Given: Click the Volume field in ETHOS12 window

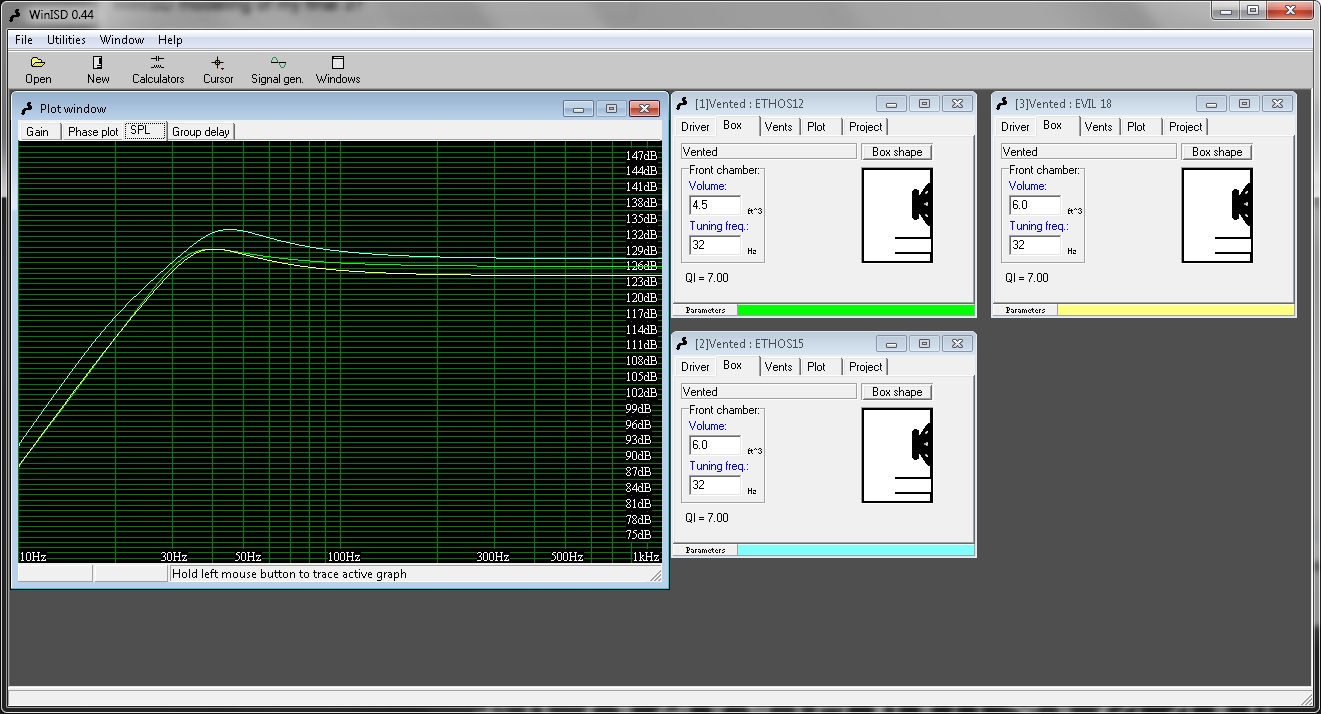Looking at the screenshot, I should [714, 205].
